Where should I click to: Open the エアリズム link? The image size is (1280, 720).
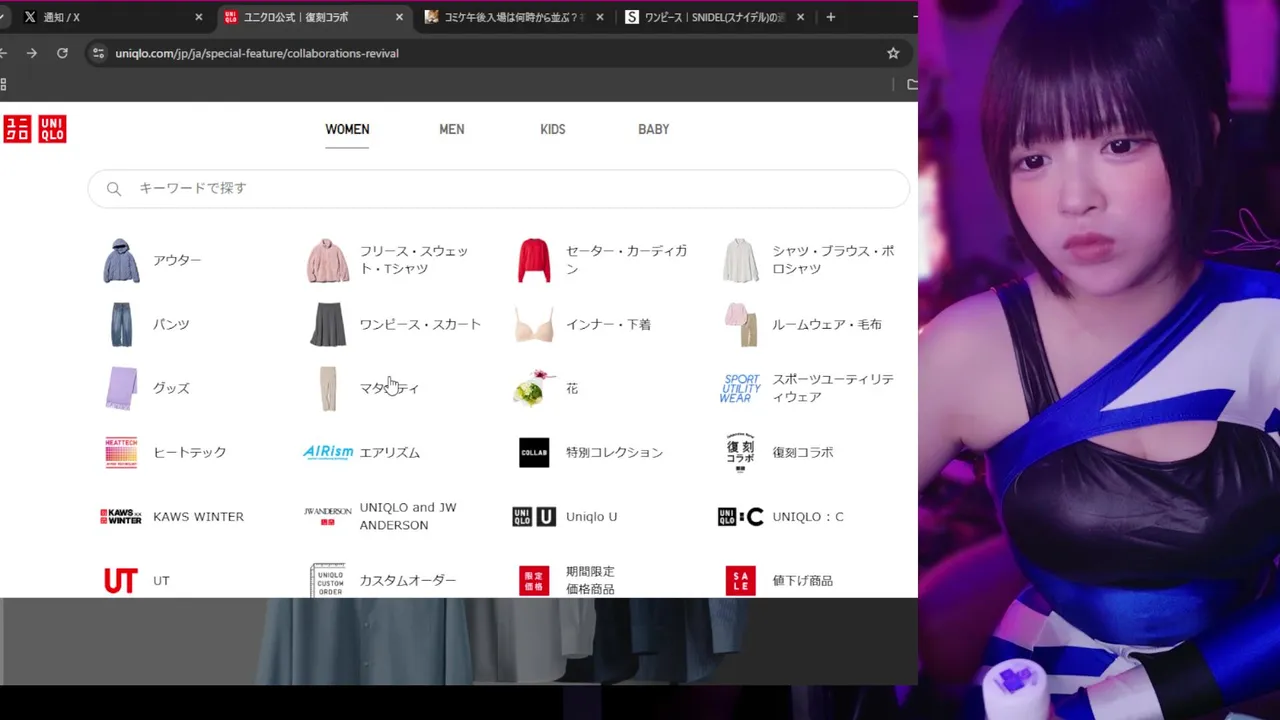pyautogui.click(x=390, y=452)
